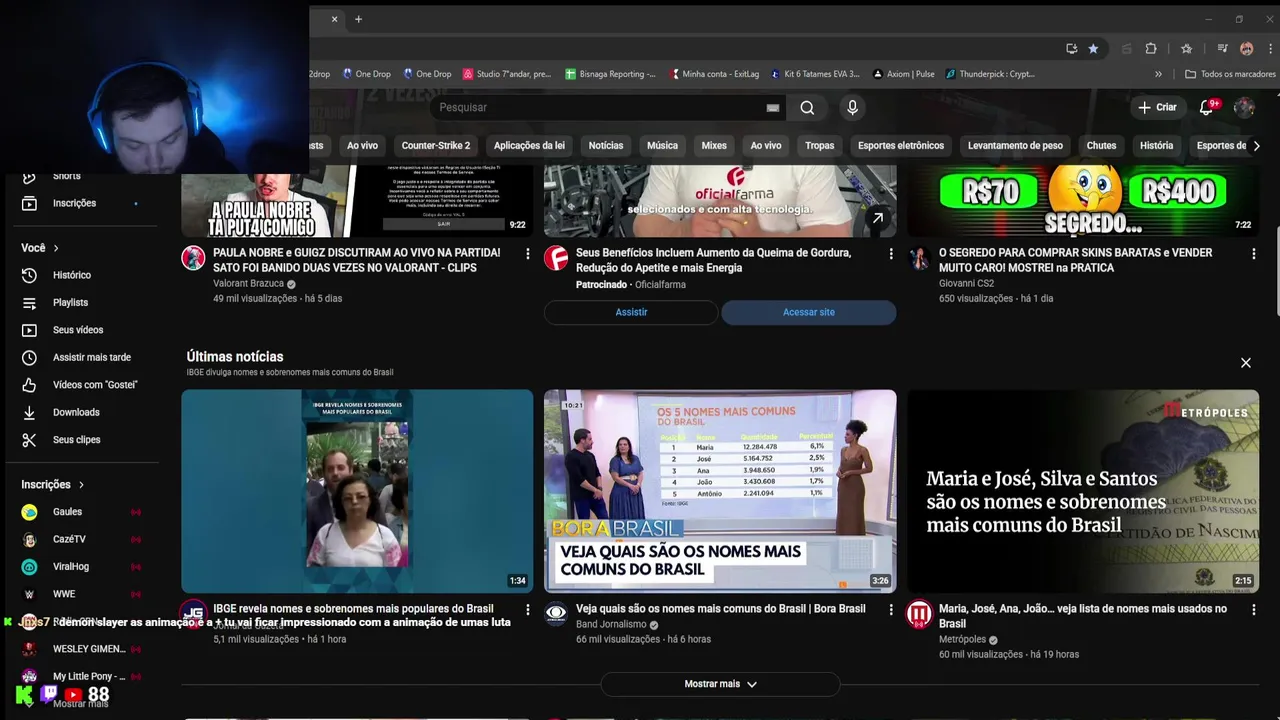Click the YouTube search magnifier button

[807, 107]
